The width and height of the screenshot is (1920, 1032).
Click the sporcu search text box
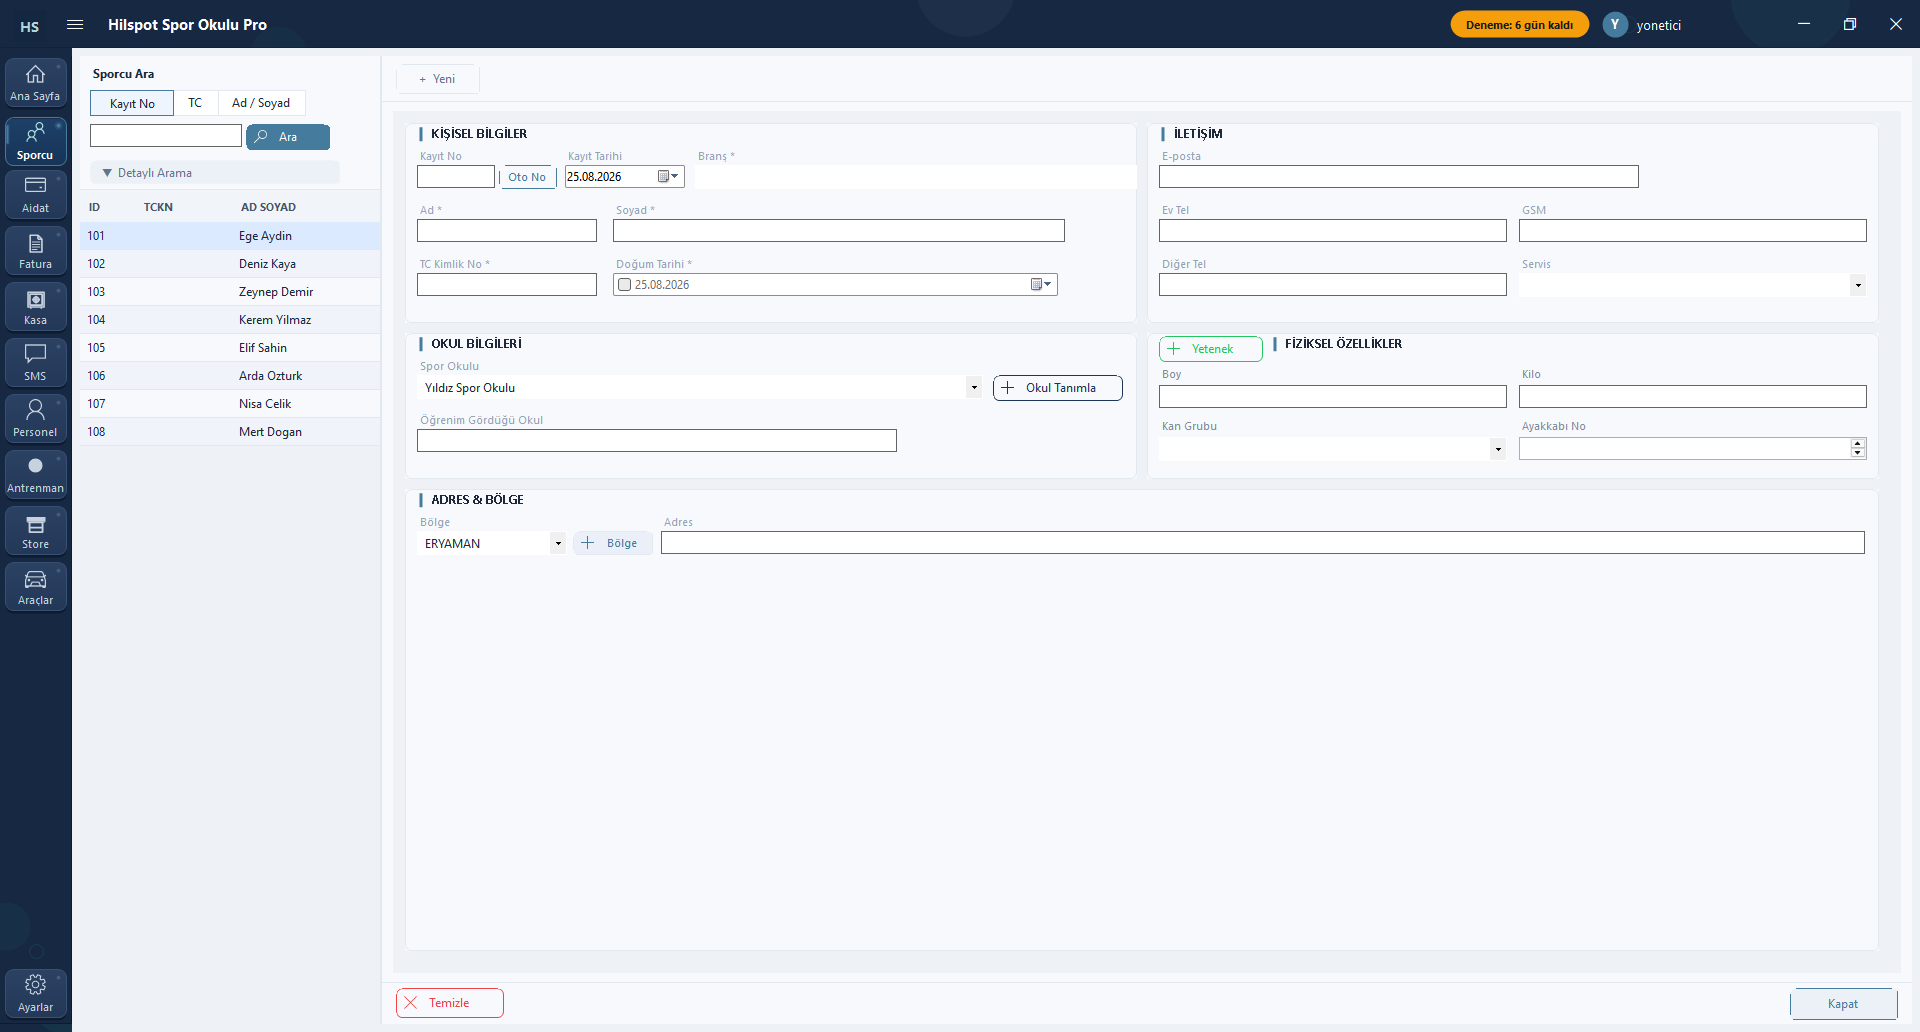click(166, 136)
